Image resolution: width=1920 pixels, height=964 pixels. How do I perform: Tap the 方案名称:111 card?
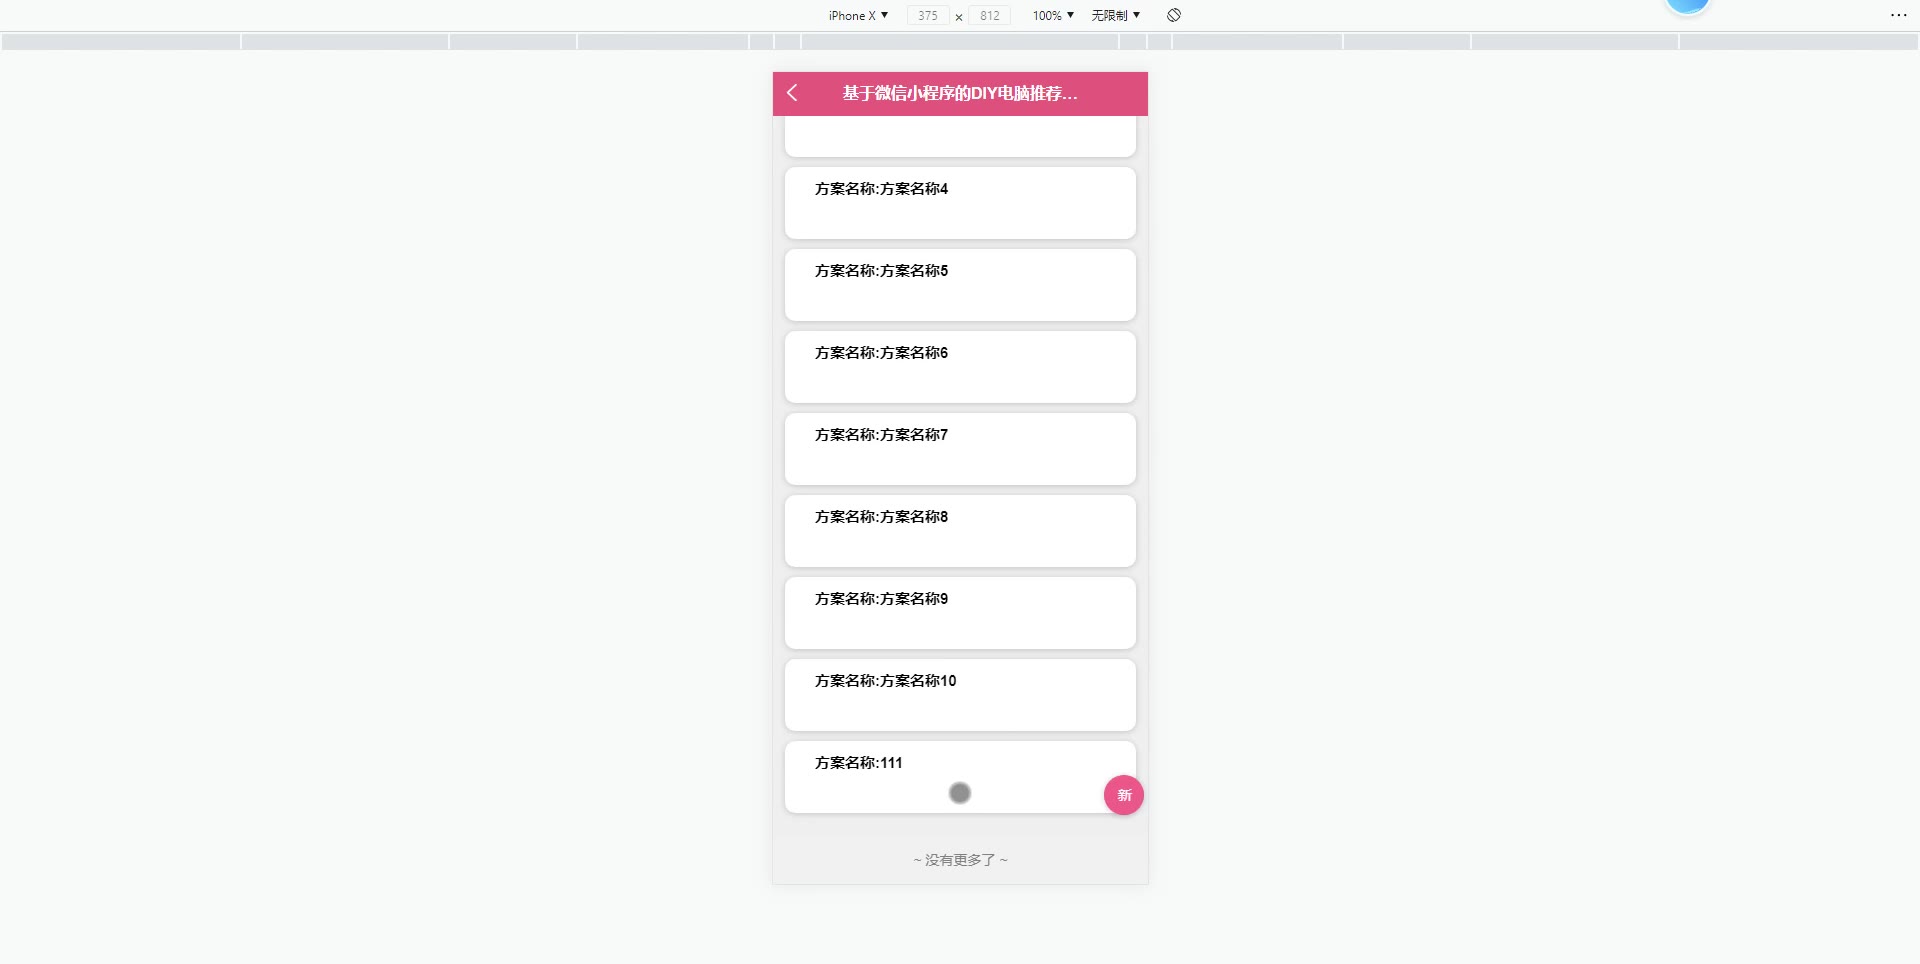(x=960, y=777)
